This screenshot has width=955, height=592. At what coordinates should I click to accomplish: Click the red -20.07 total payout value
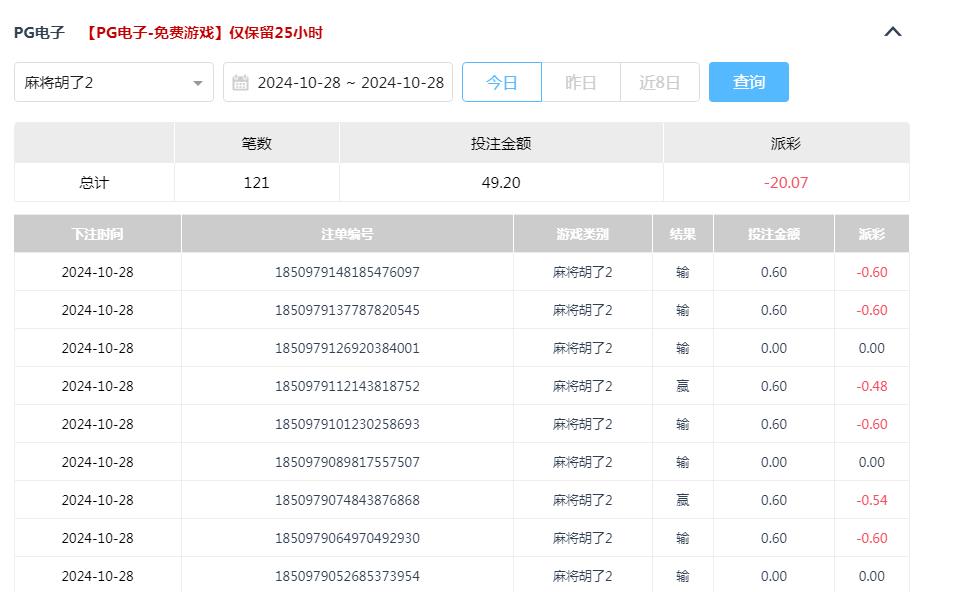(x=786, y=182)
